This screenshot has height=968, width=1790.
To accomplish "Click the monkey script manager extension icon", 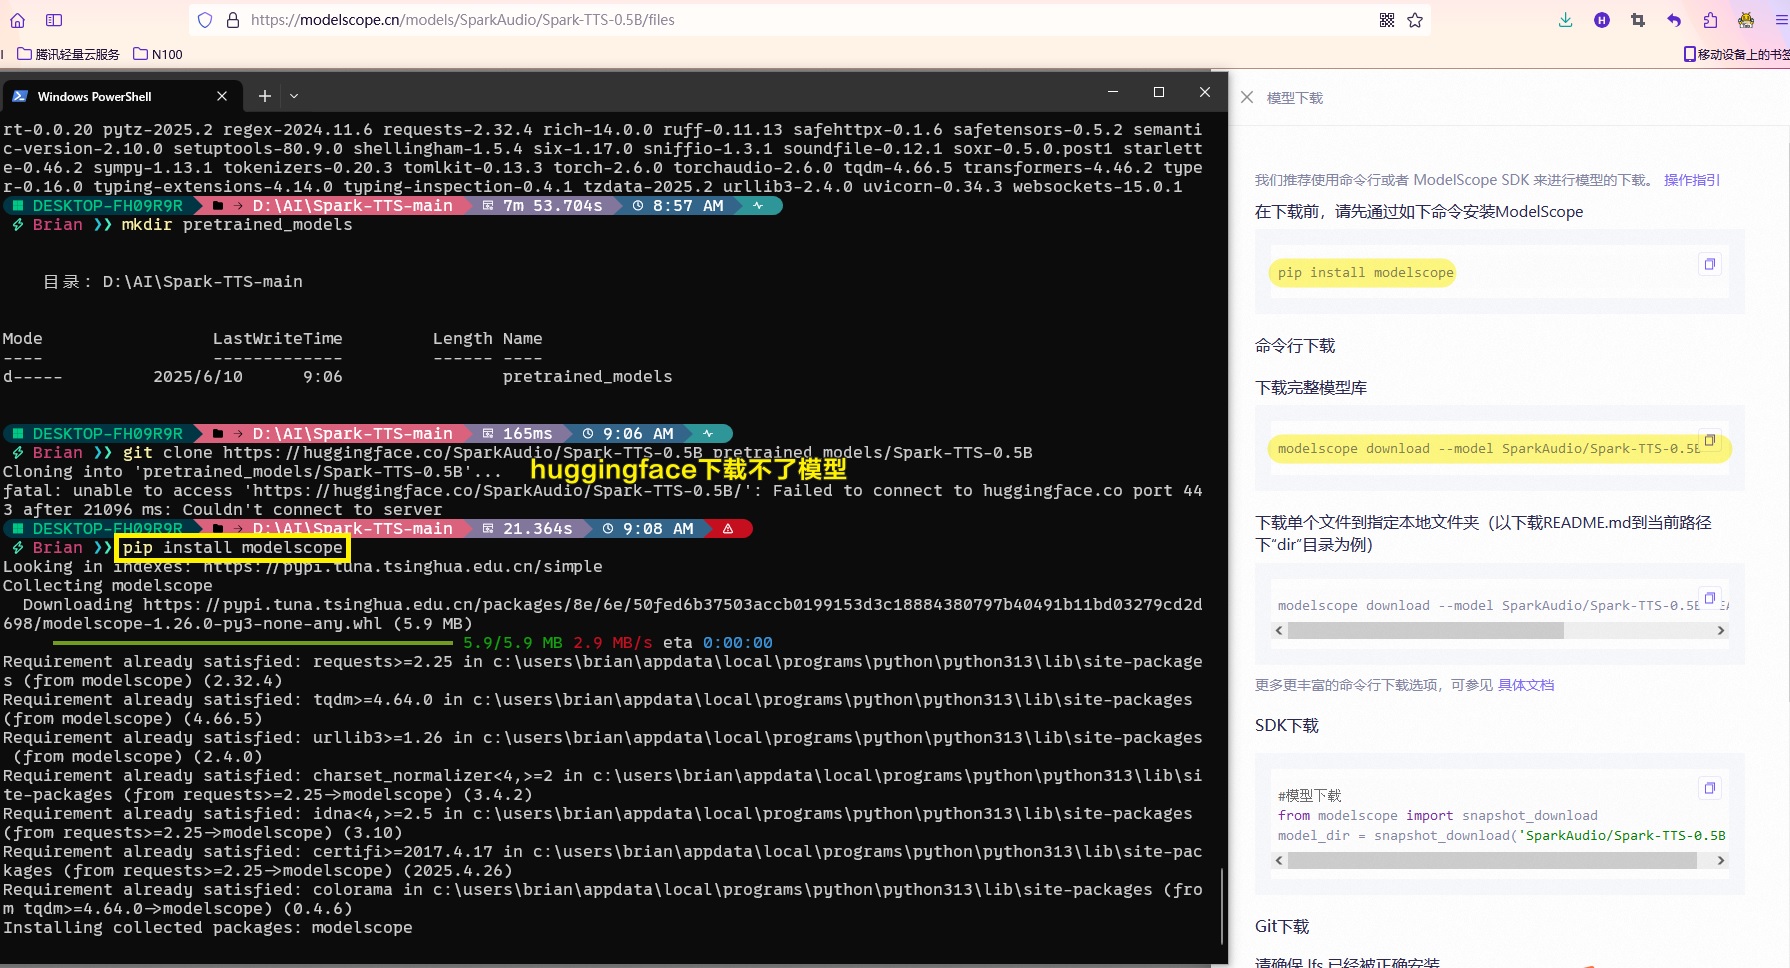I will click(1746, 20).
